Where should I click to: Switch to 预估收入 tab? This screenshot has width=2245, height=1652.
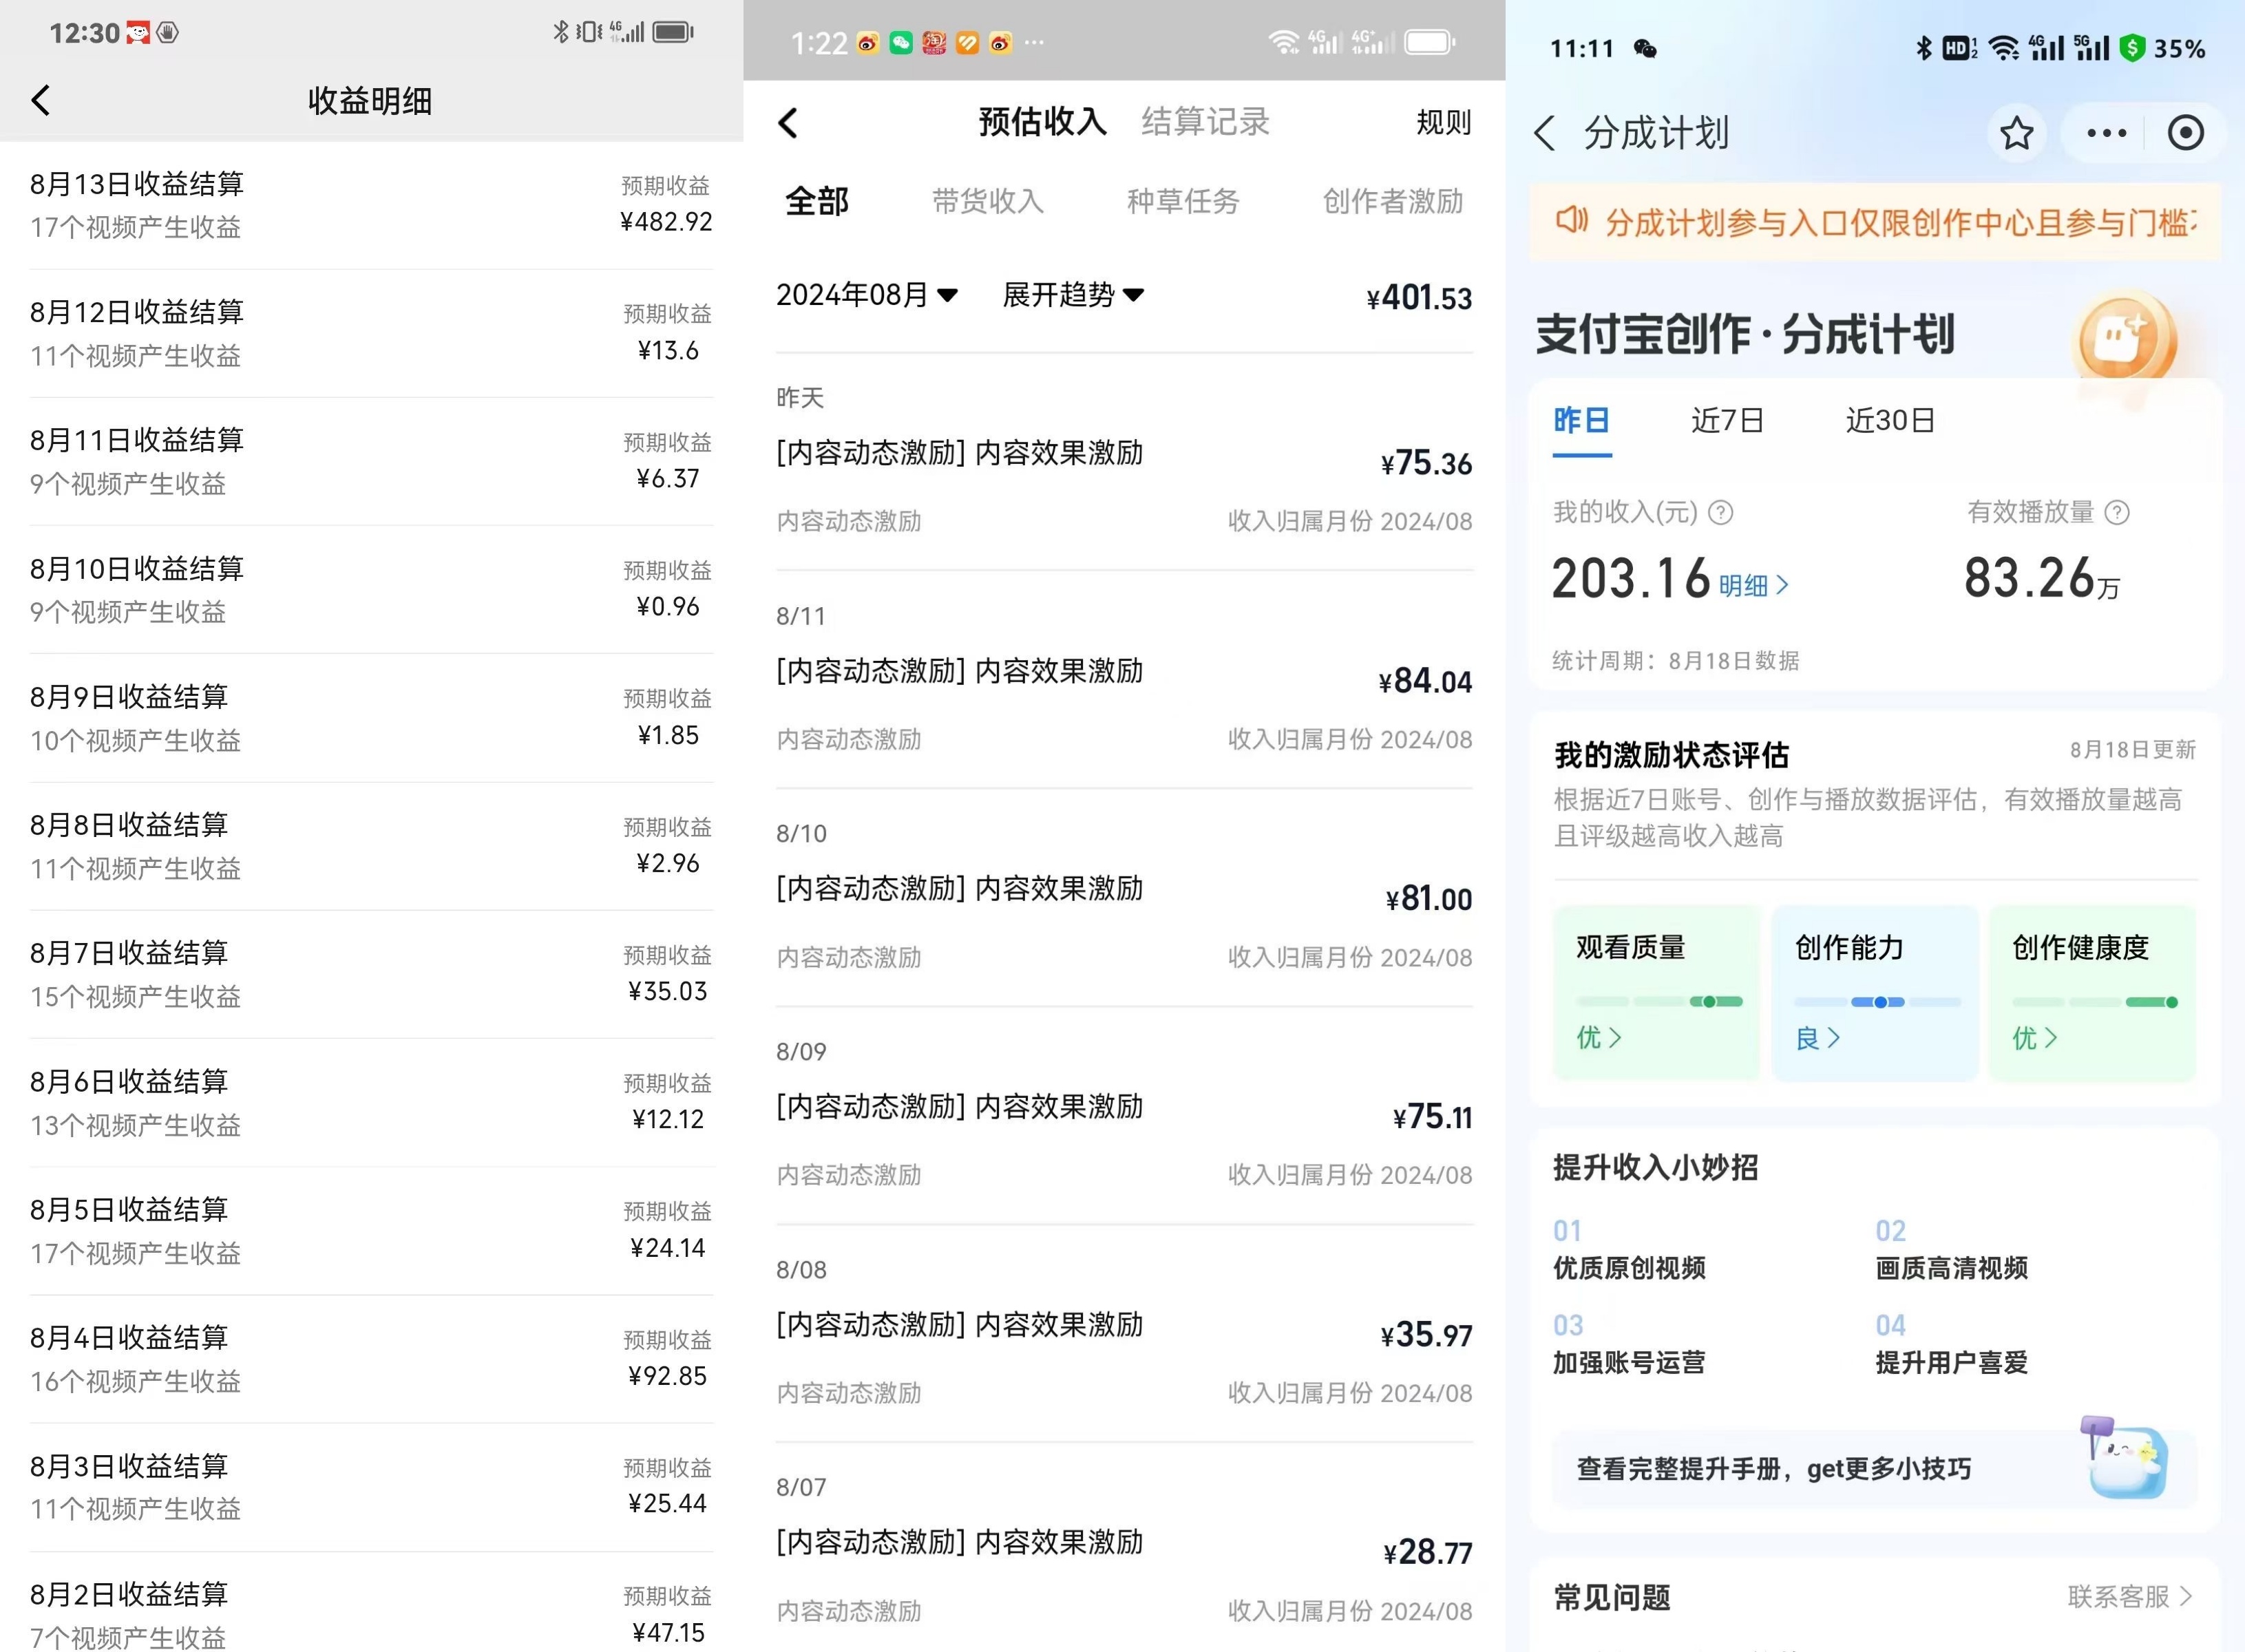(1042, 122)
